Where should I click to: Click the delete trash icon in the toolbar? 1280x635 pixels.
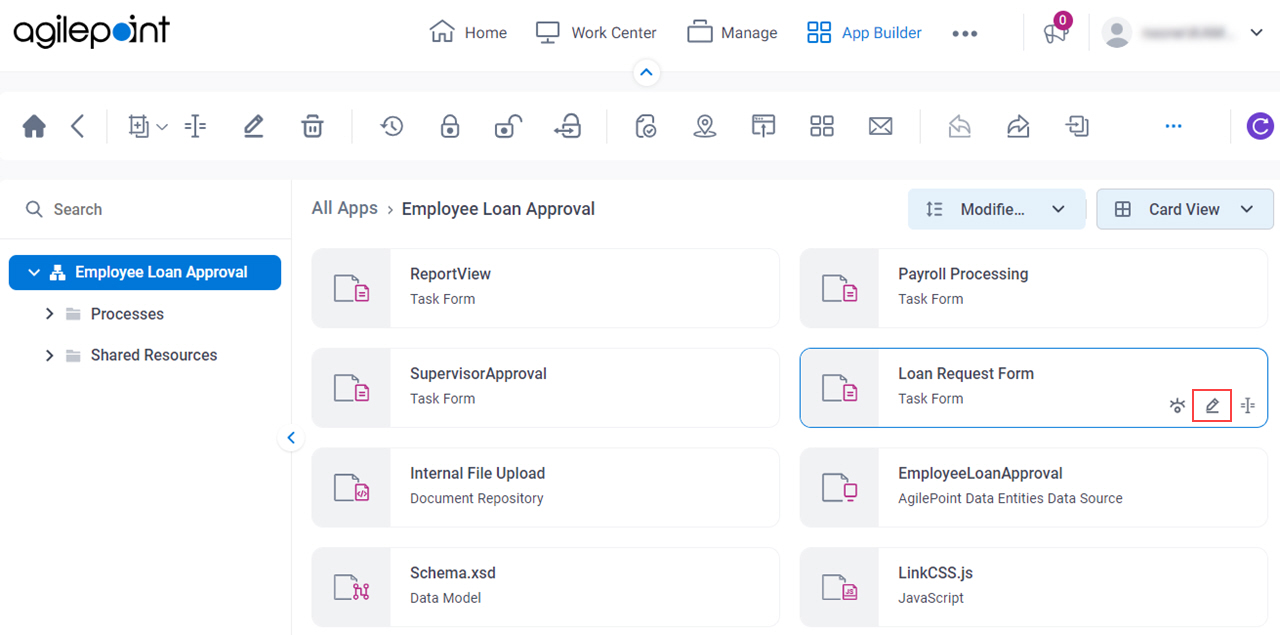(312, 126)
